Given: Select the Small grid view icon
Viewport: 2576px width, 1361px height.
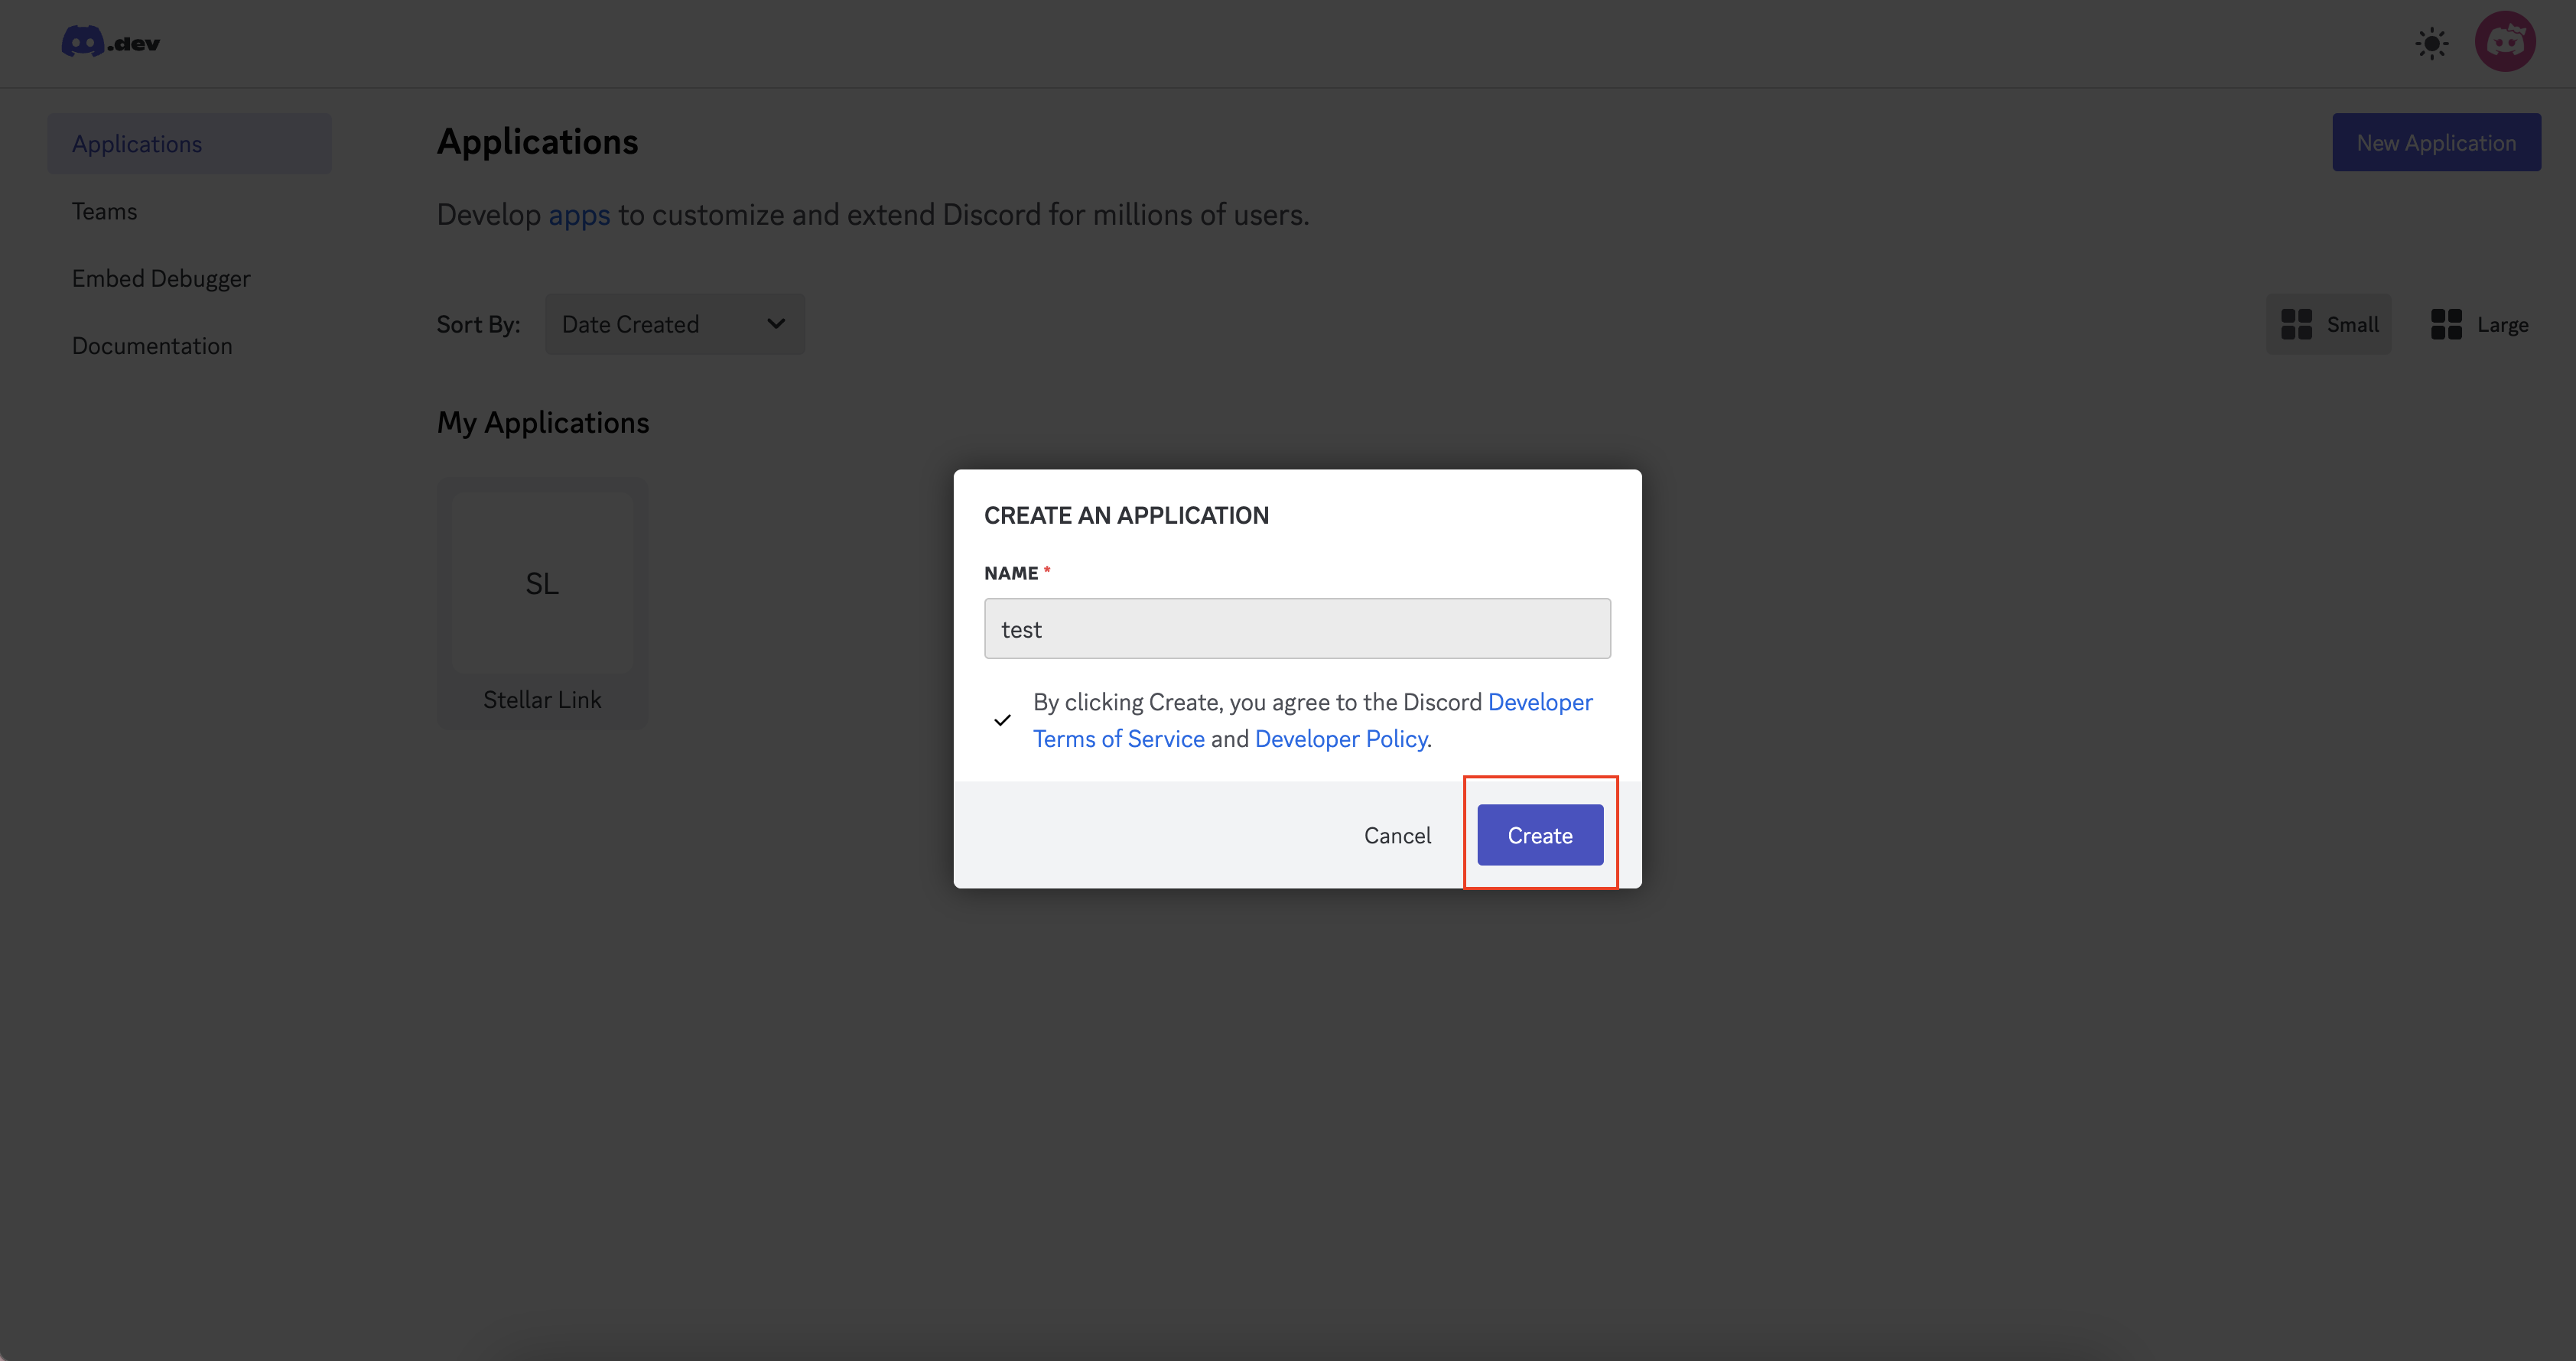Looking at the screenshot, I should pos(2296,324).
